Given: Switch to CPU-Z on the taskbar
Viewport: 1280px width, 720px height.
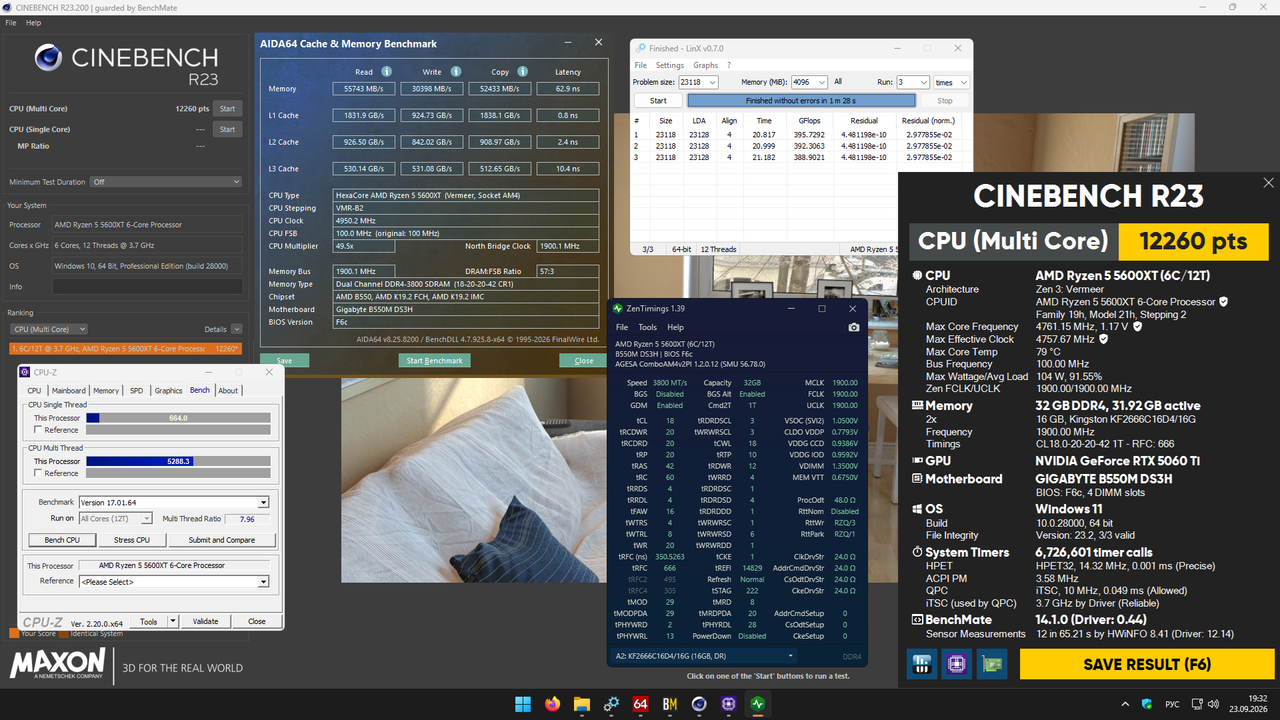Looking at the screenshot, I should point(729,704).
